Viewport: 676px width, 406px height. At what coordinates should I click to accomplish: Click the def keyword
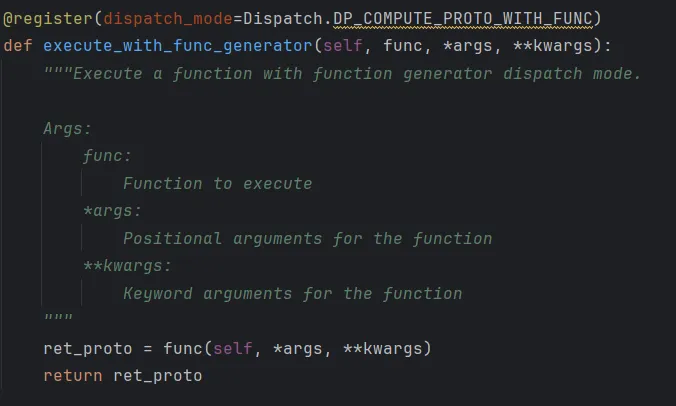pyautogui.click(x=18, y=46)
